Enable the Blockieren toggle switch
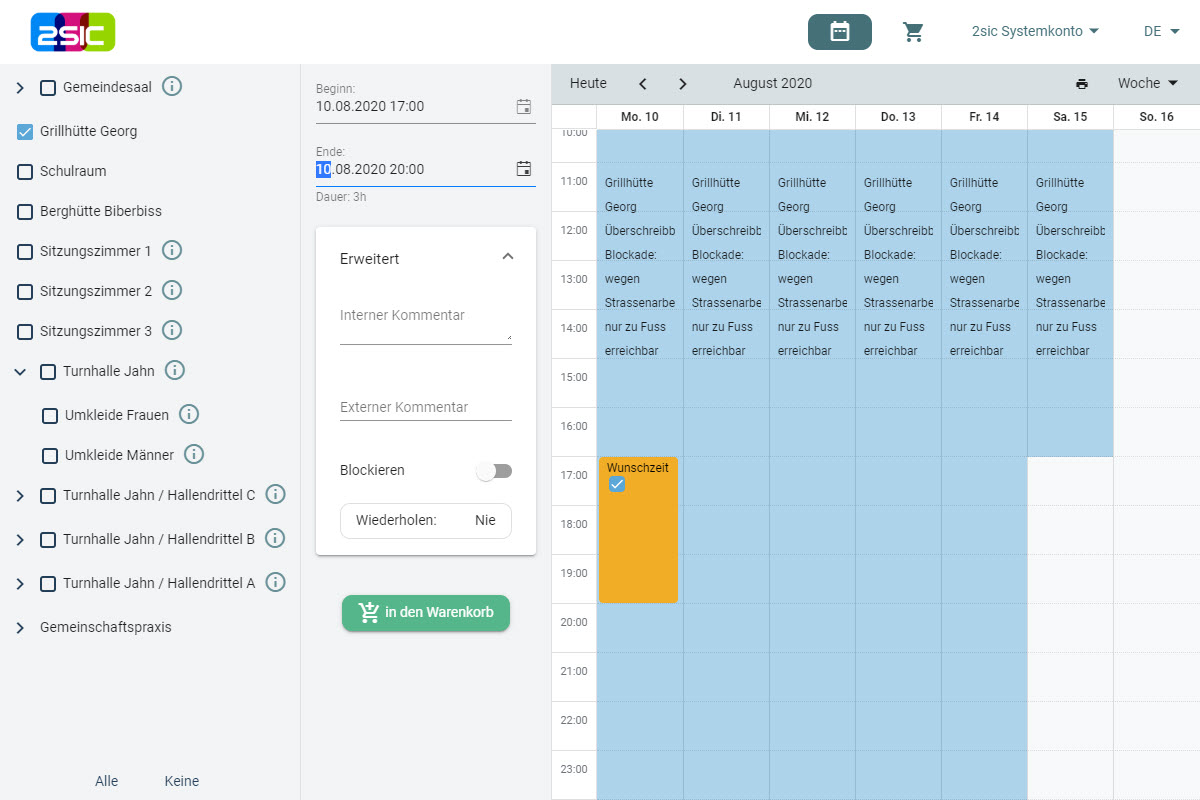The width and height of the screenshot is (1200, 800). (x=494, y=471)
